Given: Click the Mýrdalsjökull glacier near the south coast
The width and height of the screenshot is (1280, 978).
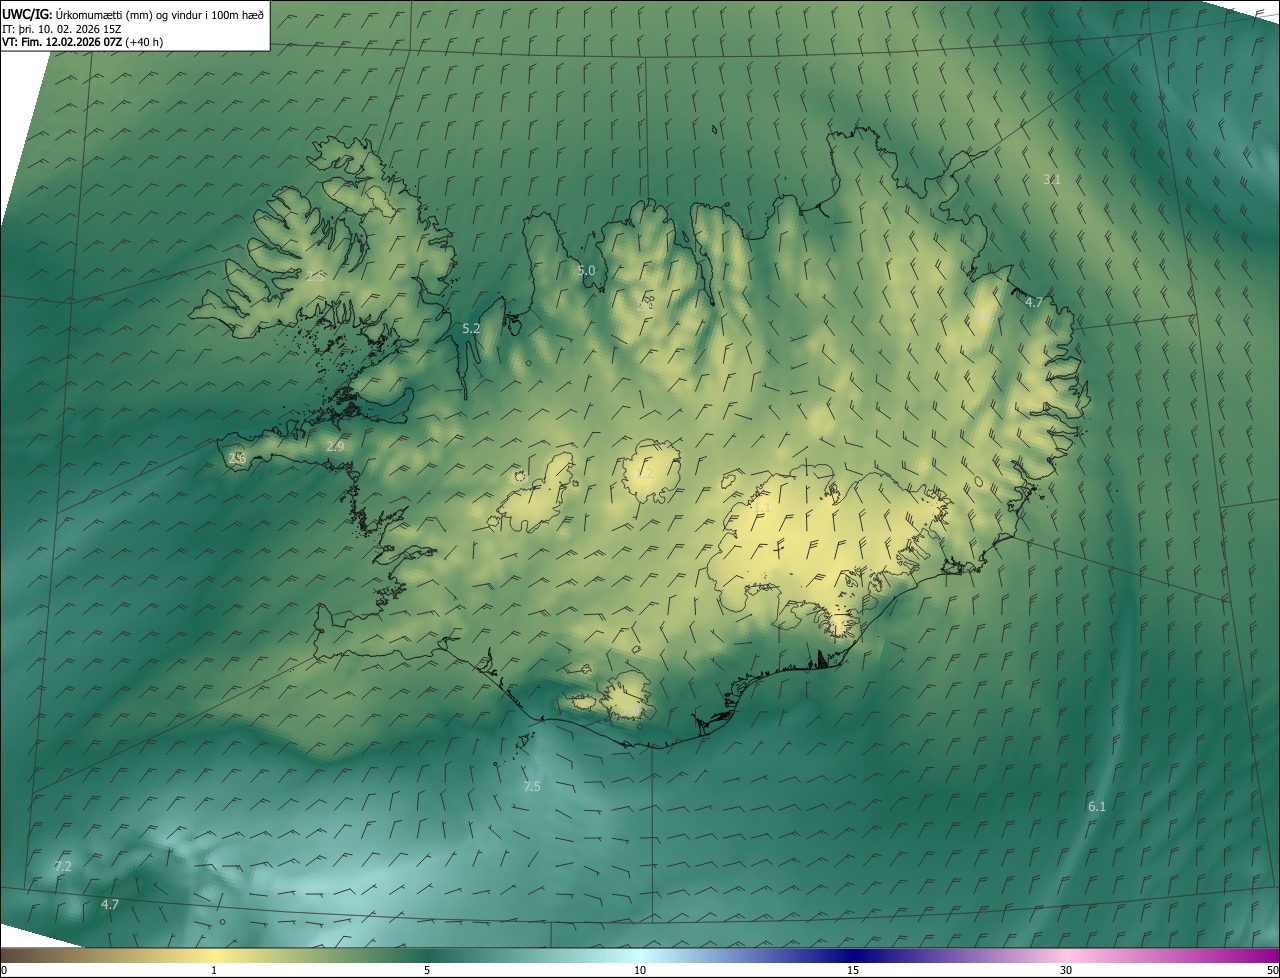Looking at the screenshot, I should click(x=628, y=695).
